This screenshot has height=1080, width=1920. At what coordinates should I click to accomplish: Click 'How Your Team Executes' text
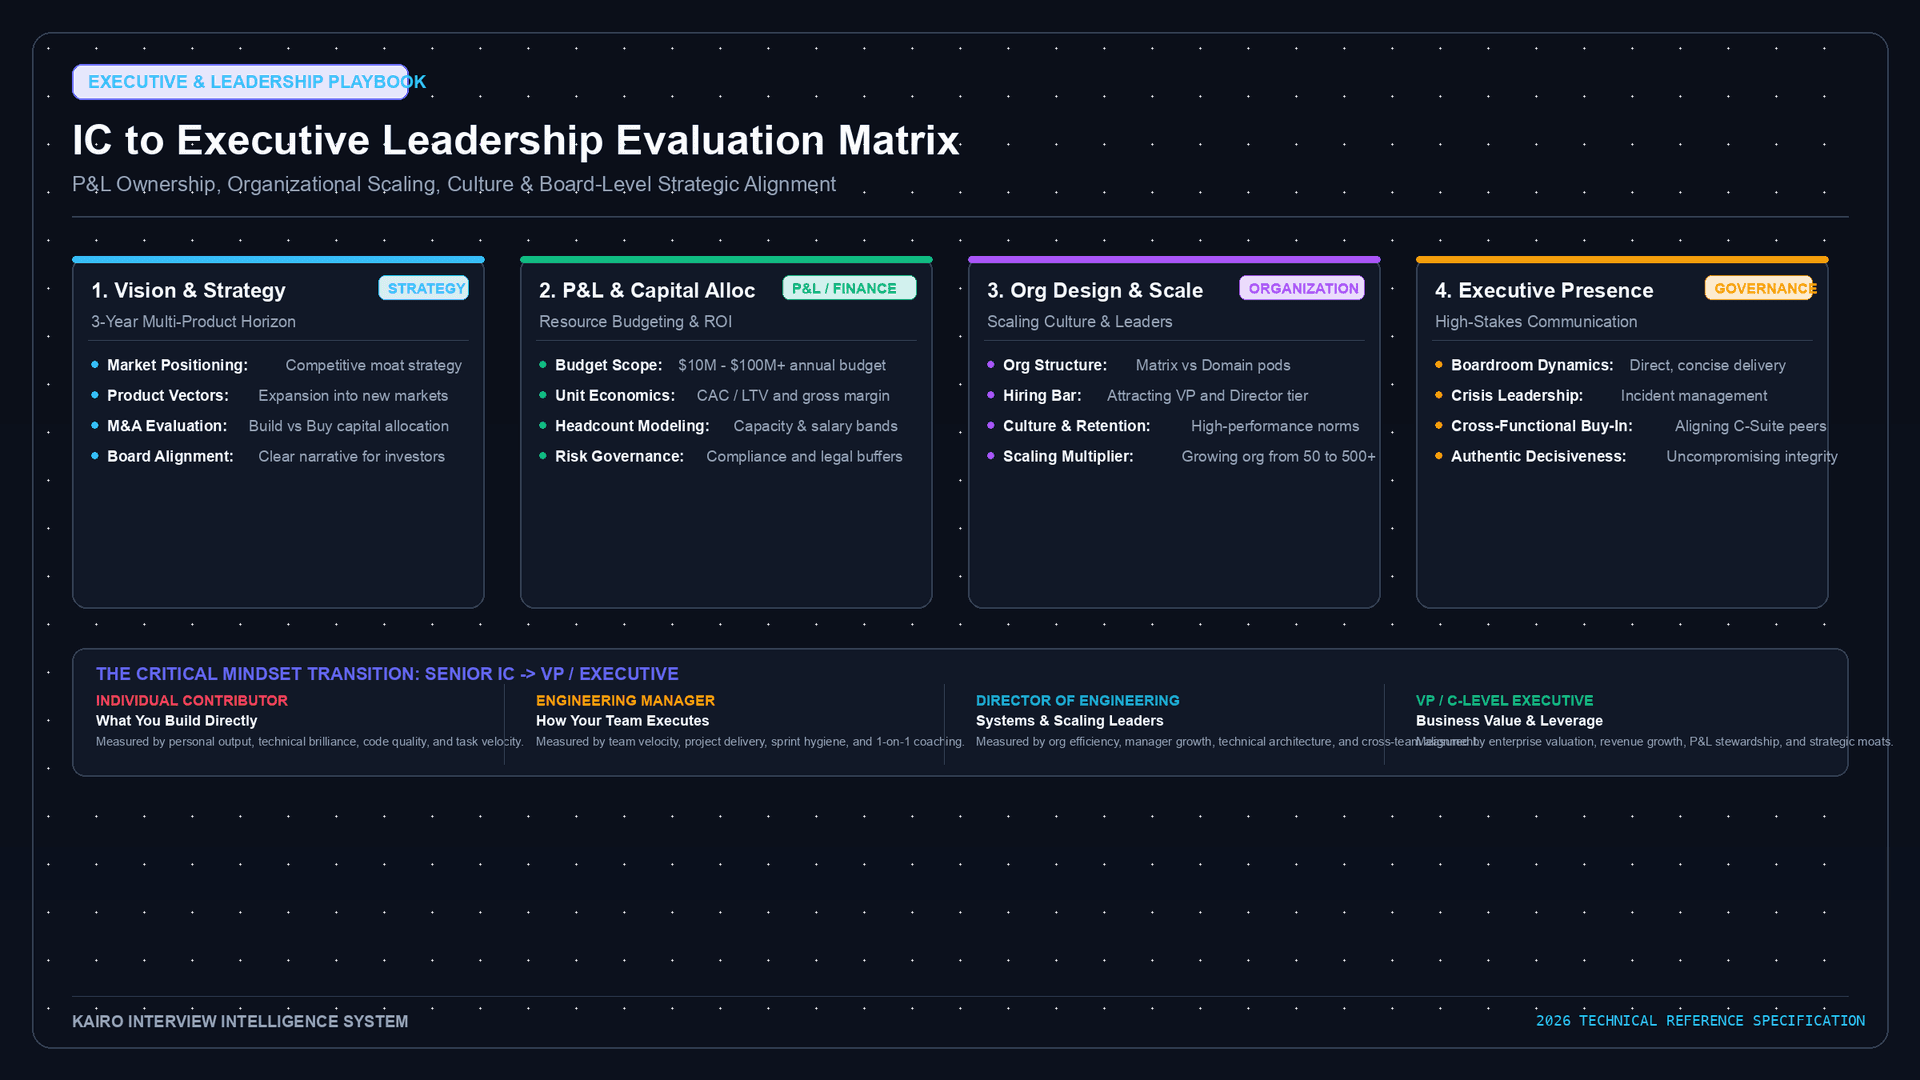coord(622,721)
